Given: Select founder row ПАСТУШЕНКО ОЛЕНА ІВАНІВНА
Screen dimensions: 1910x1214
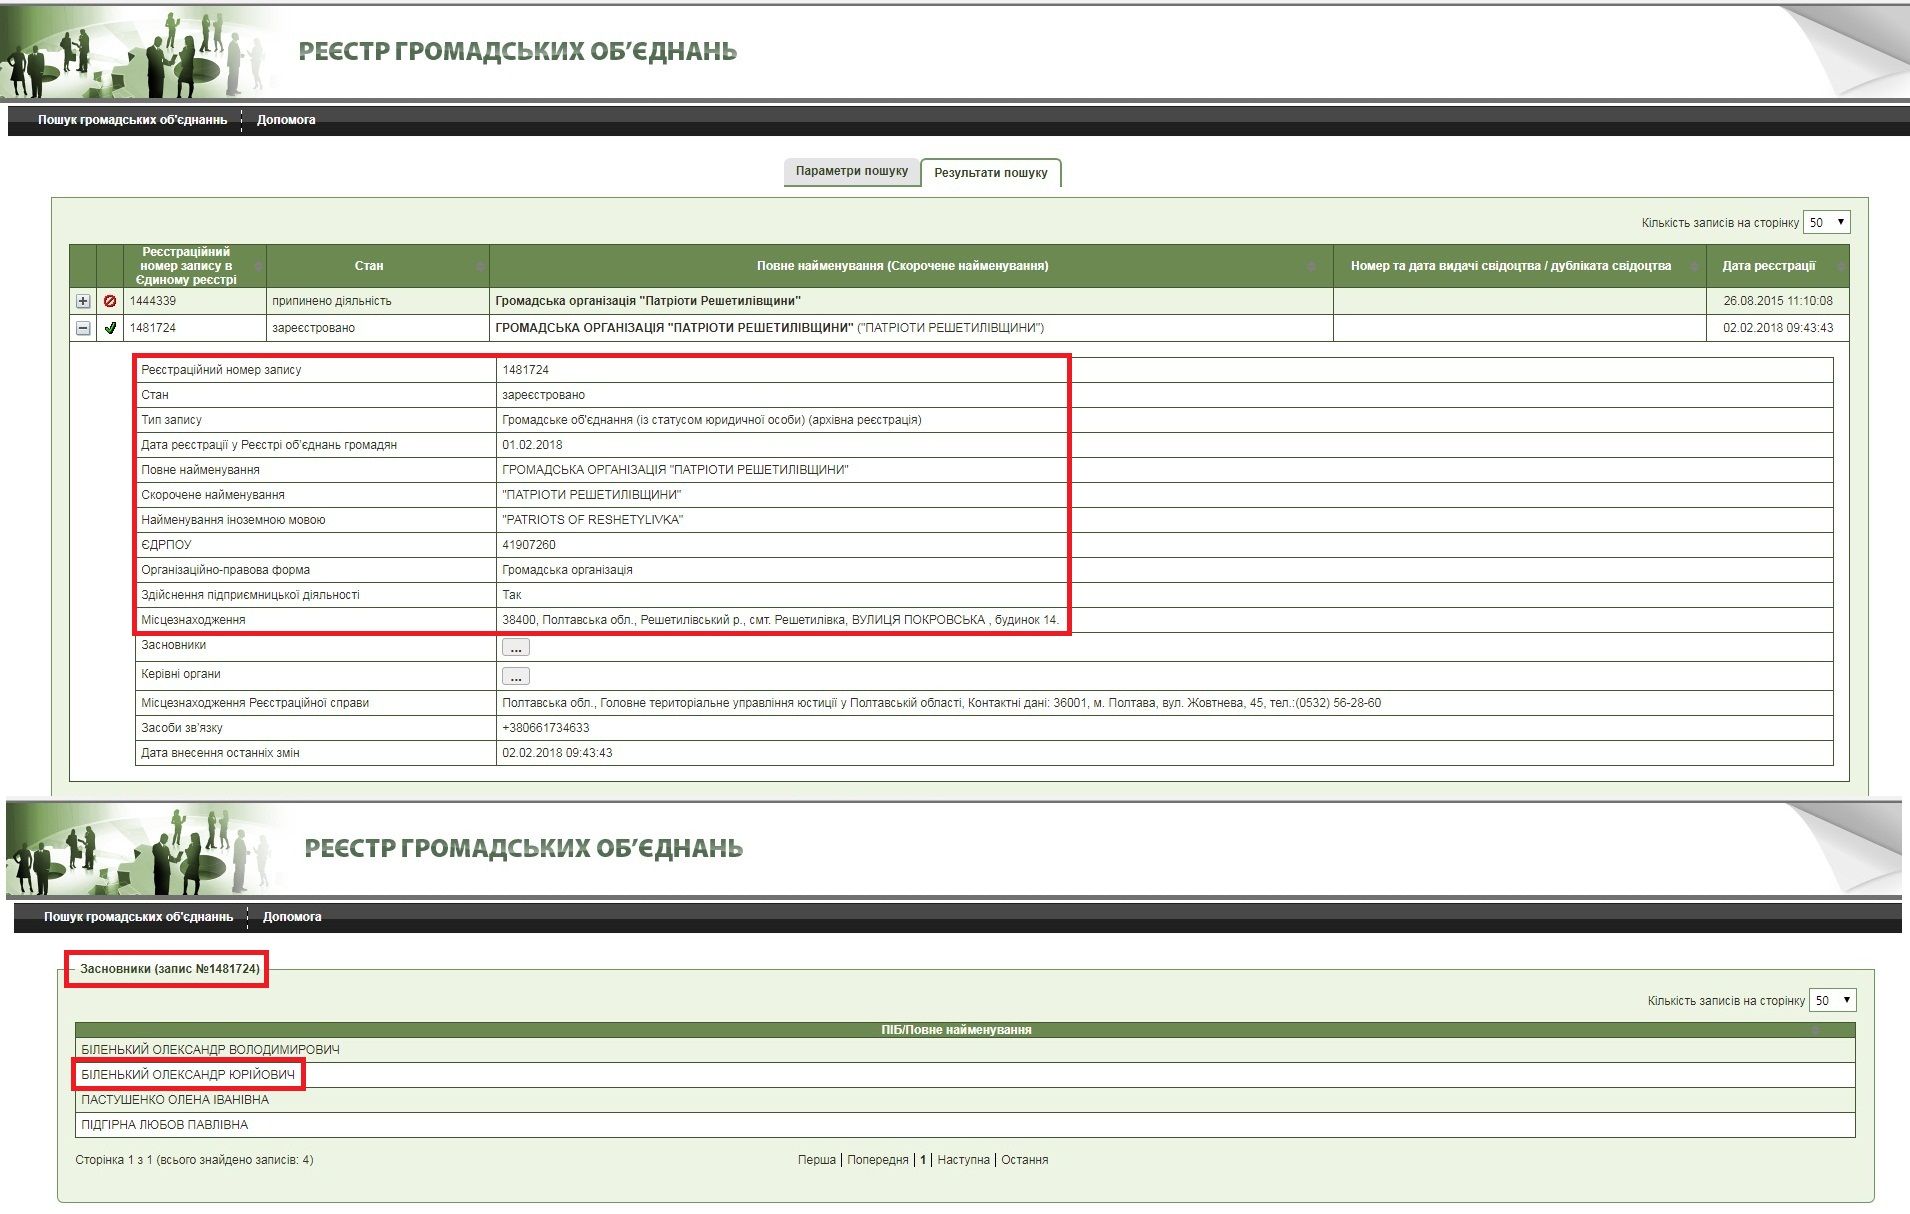Looking at the screenshot, I should (175, 1100).
